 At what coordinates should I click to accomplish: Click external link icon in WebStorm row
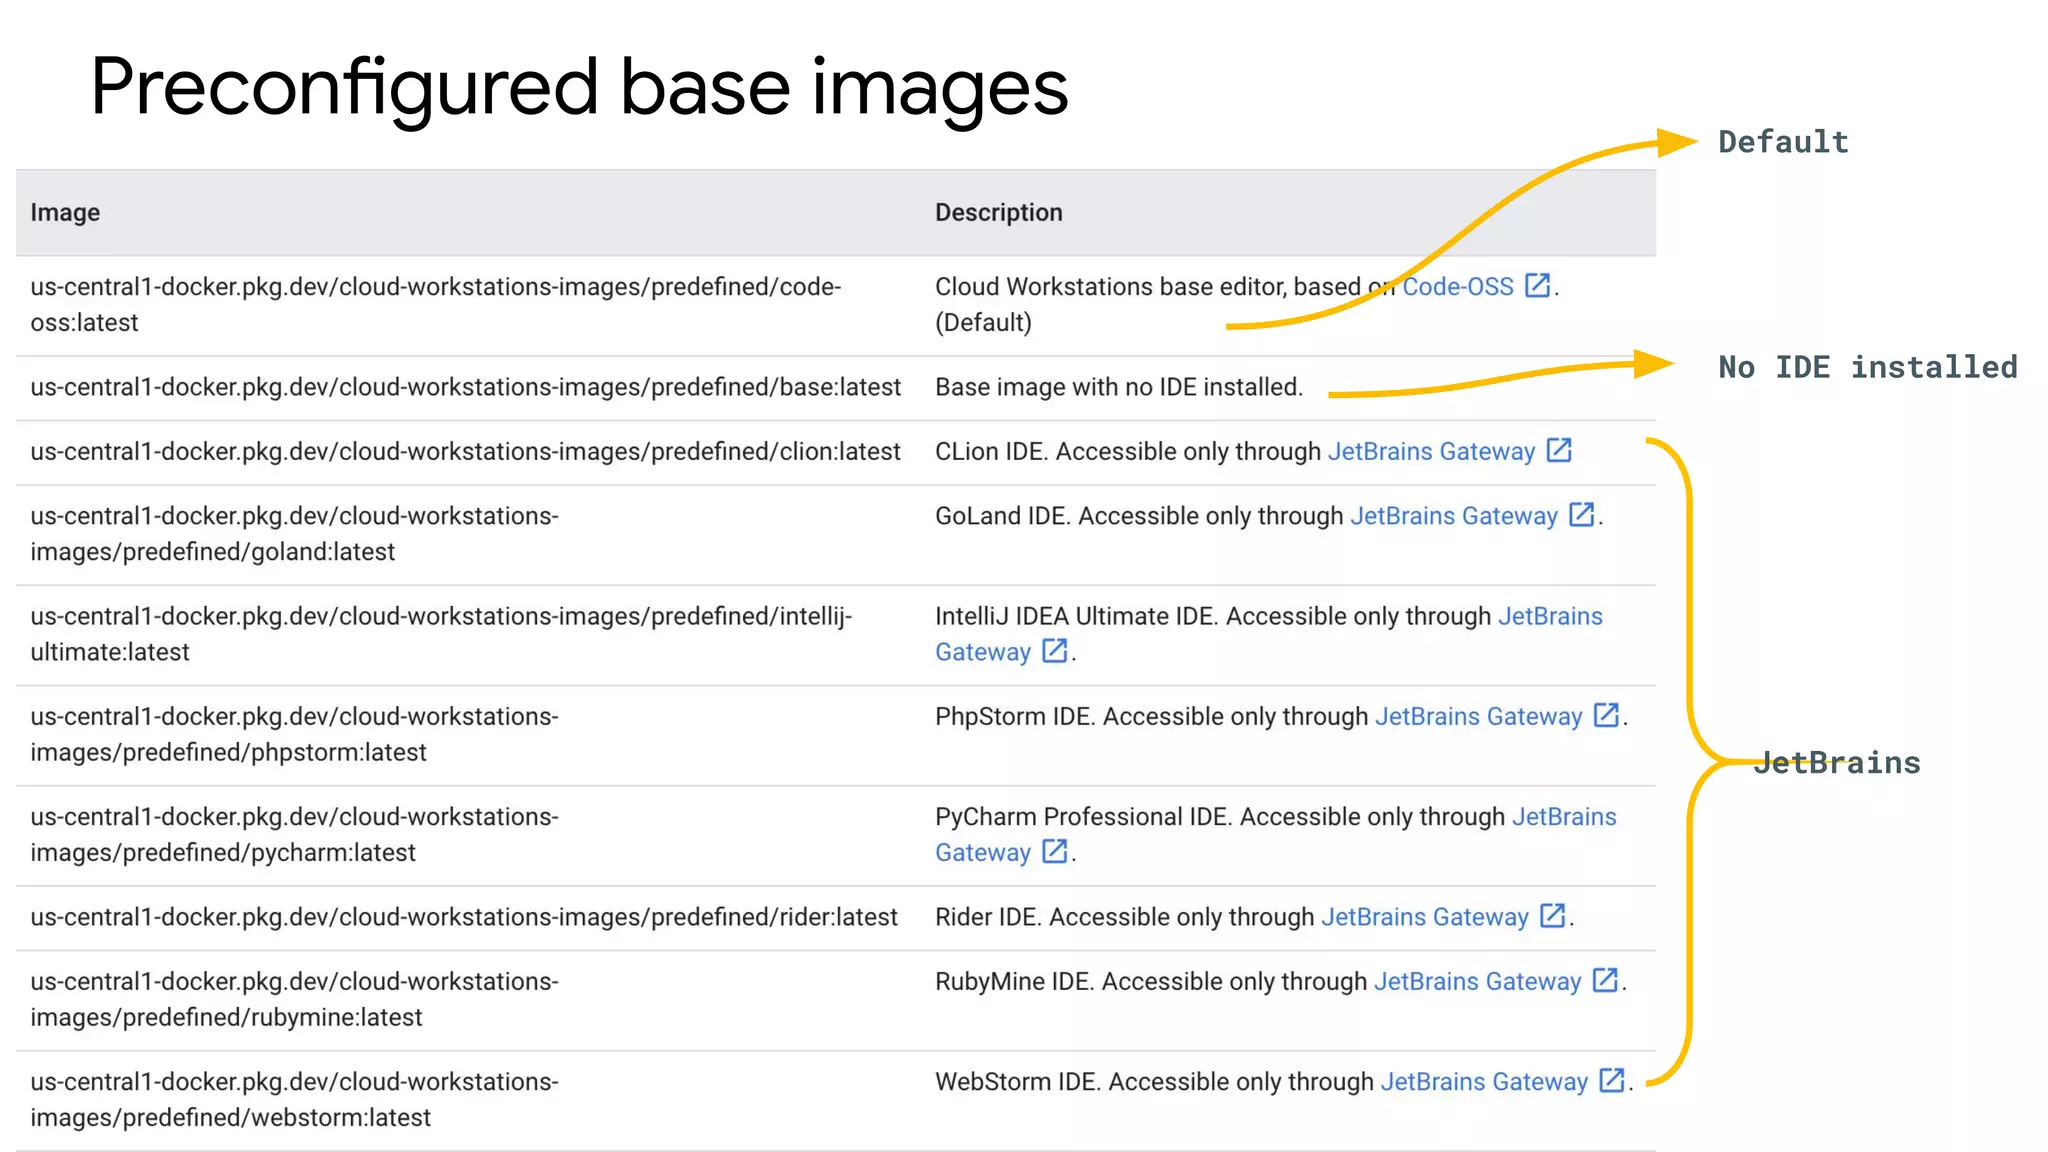1612,1080
